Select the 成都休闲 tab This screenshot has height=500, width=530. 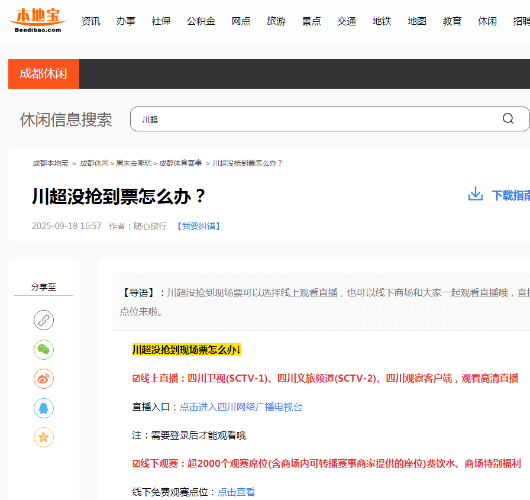tap(44, 74)
